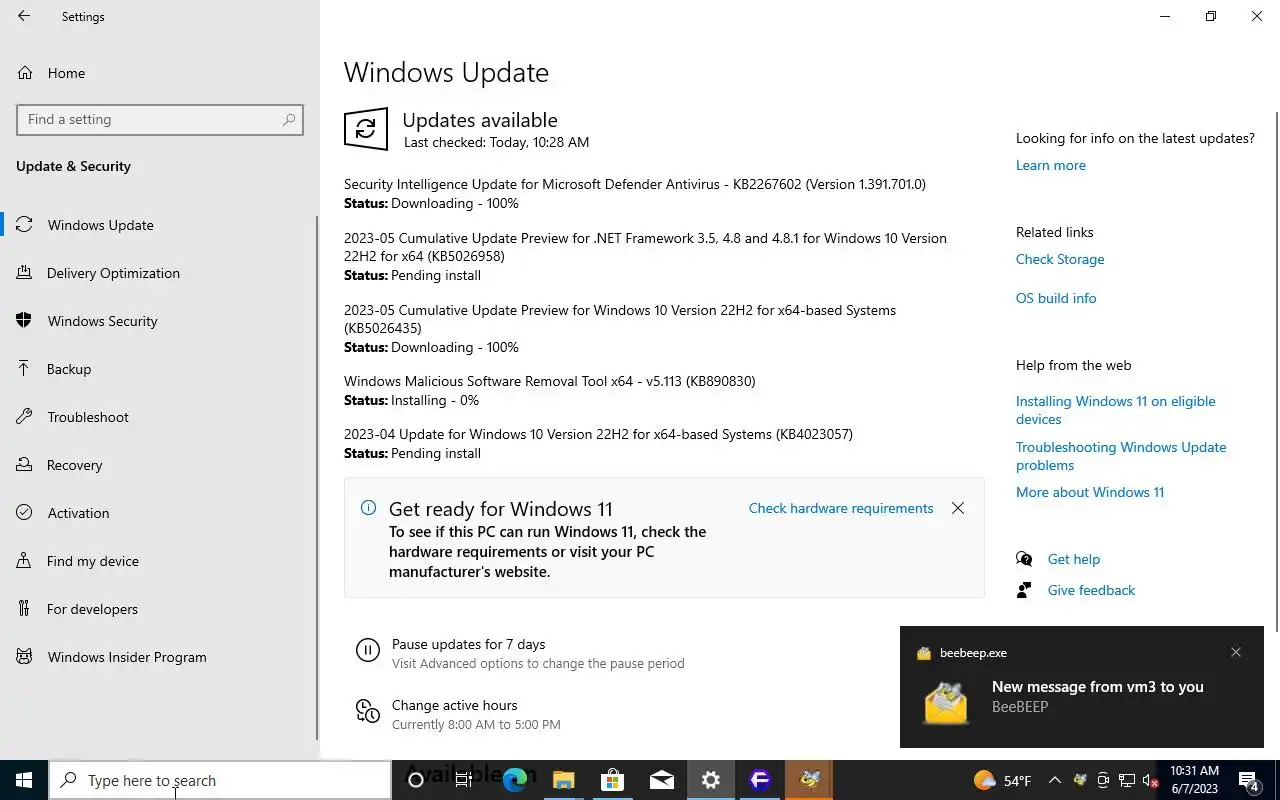Open the purple F app on taskbar
The width and height of the screenshot is (1280, 800).
pyautogui.click(x=759, y=780)
